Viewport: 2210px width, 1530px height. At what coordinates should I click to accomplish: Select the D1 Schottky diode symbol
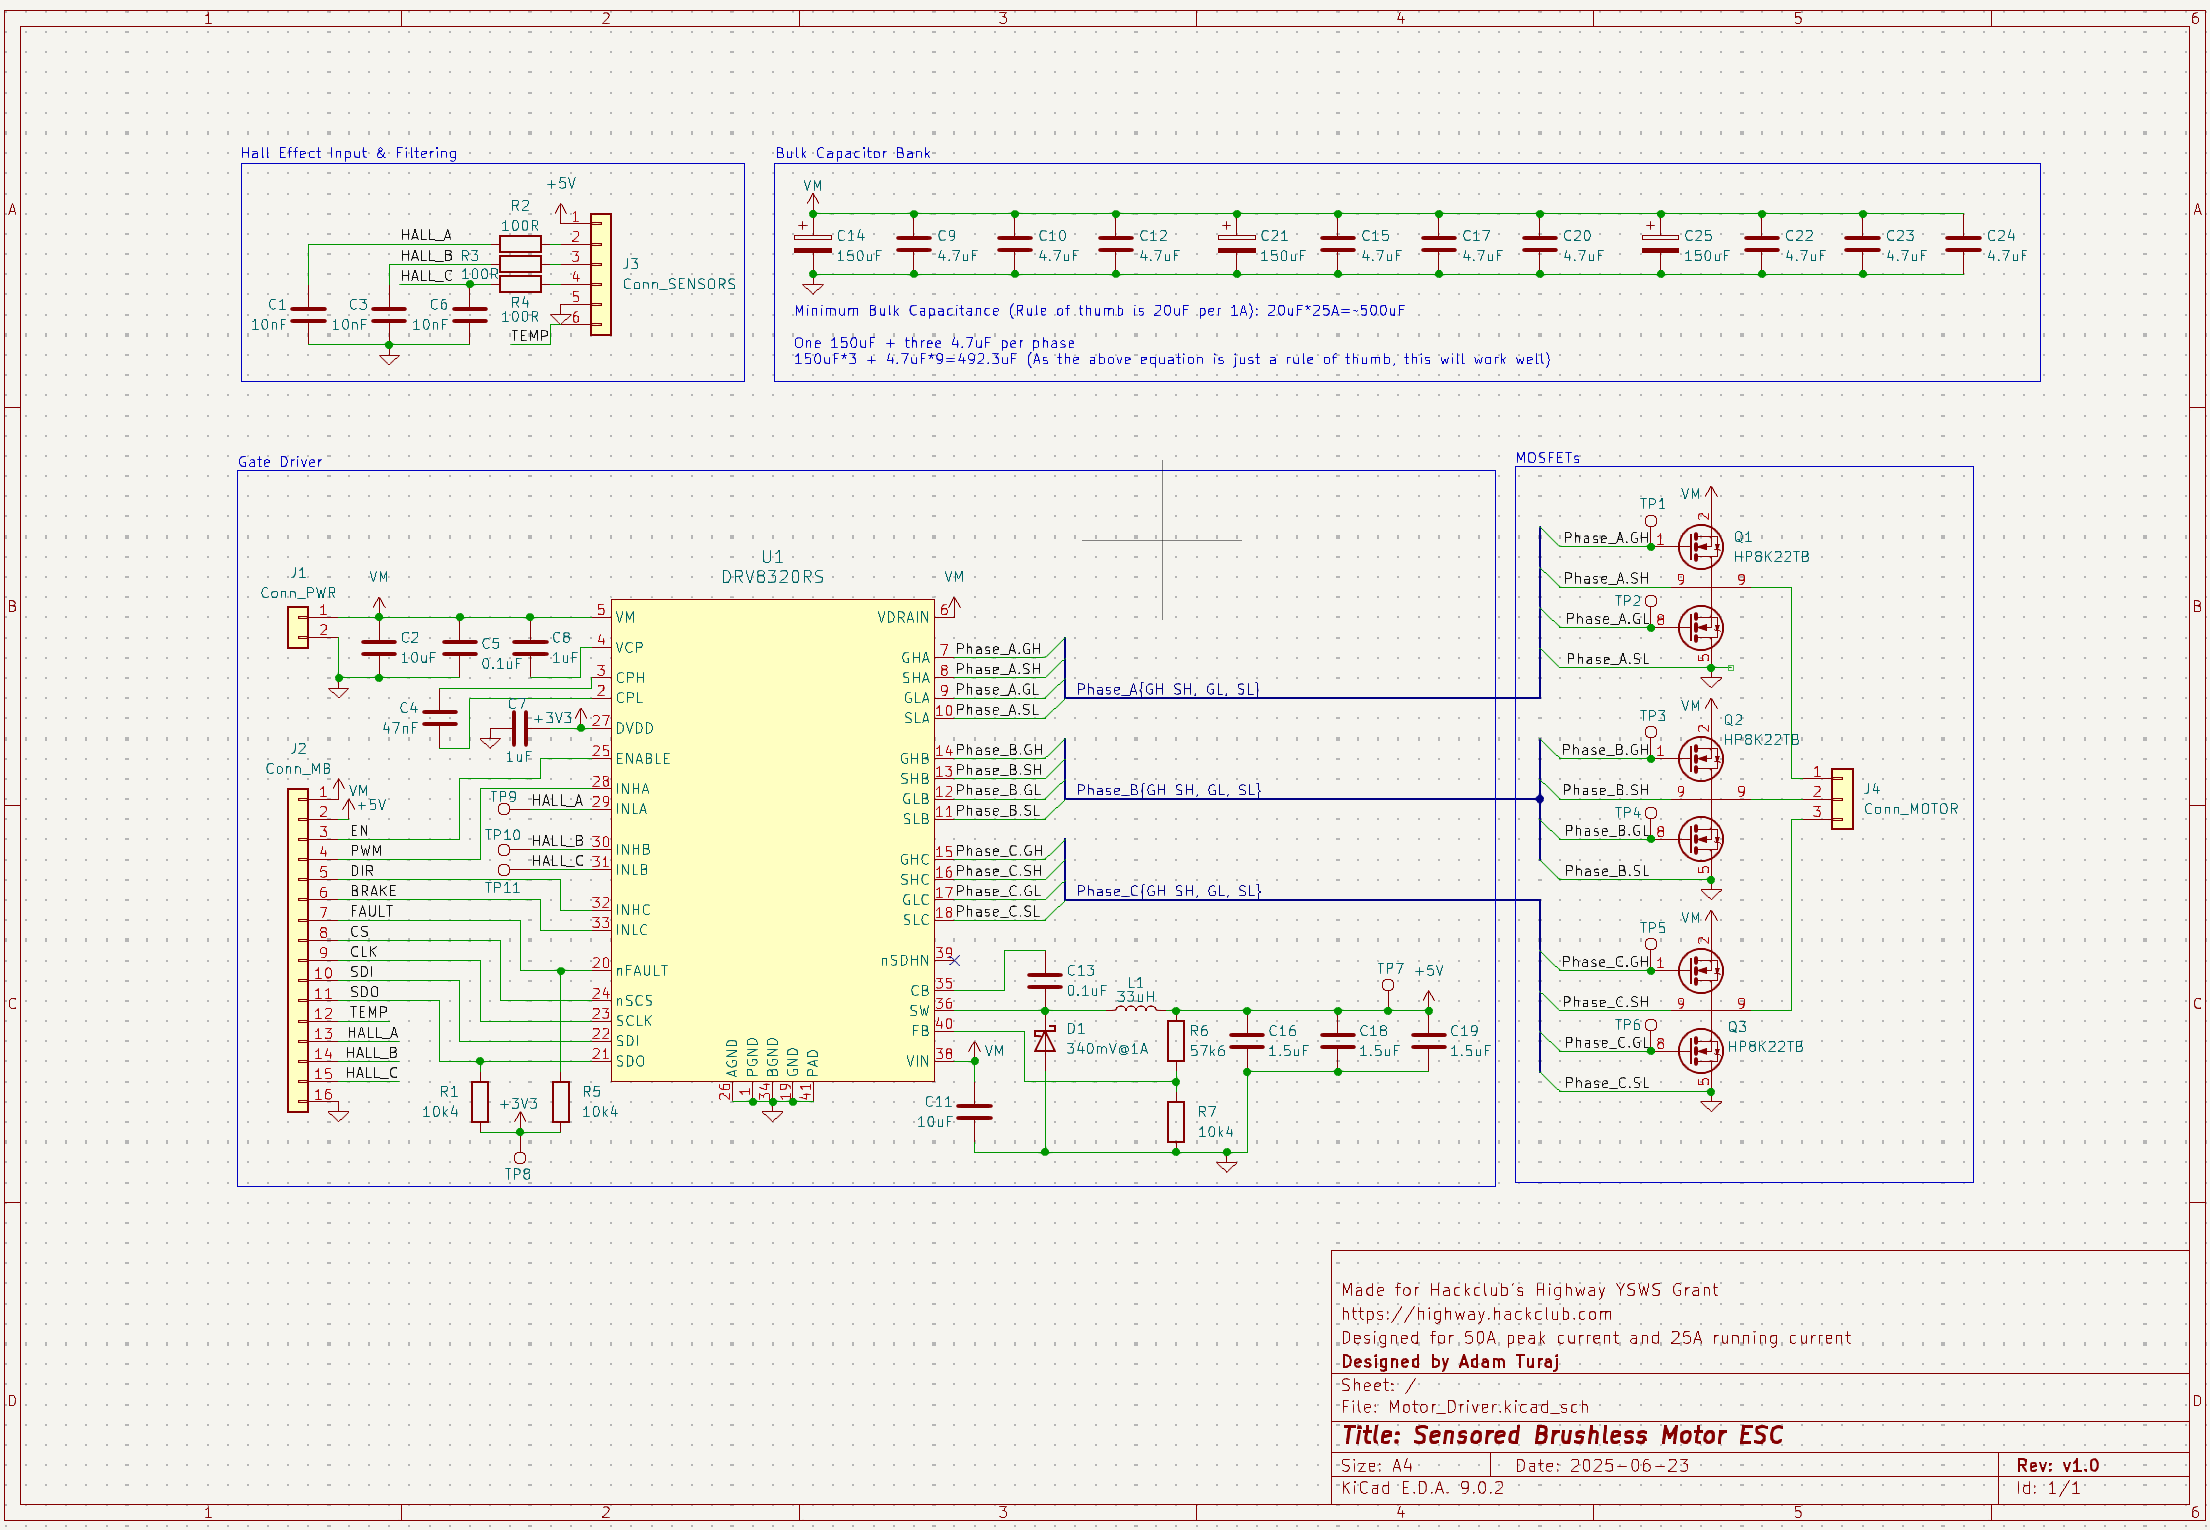(1045, 1041)
